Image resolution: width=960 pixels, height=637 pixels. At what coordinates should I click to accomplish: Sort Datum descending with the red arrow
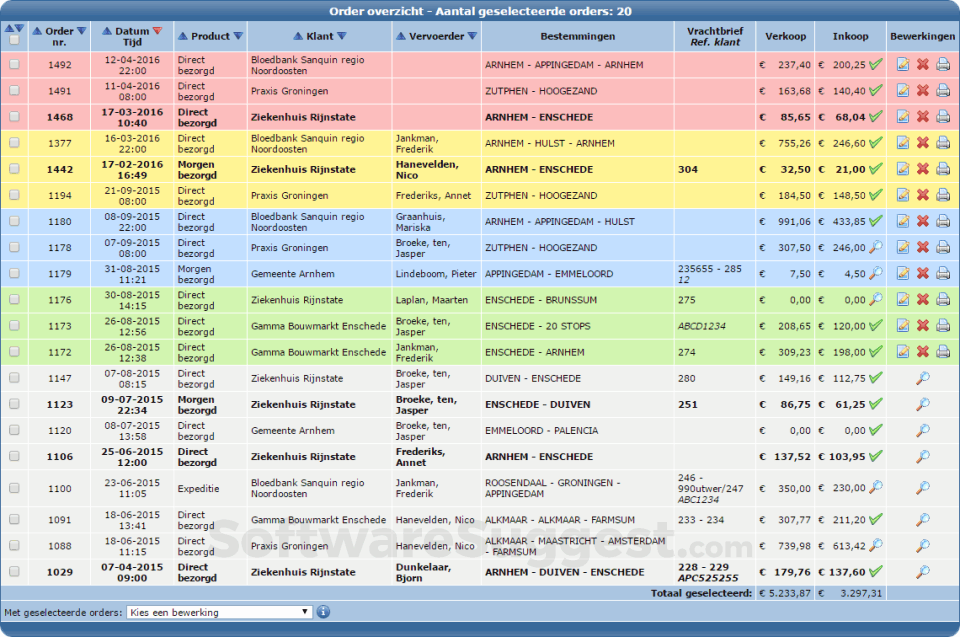click(x=156, y=31)
